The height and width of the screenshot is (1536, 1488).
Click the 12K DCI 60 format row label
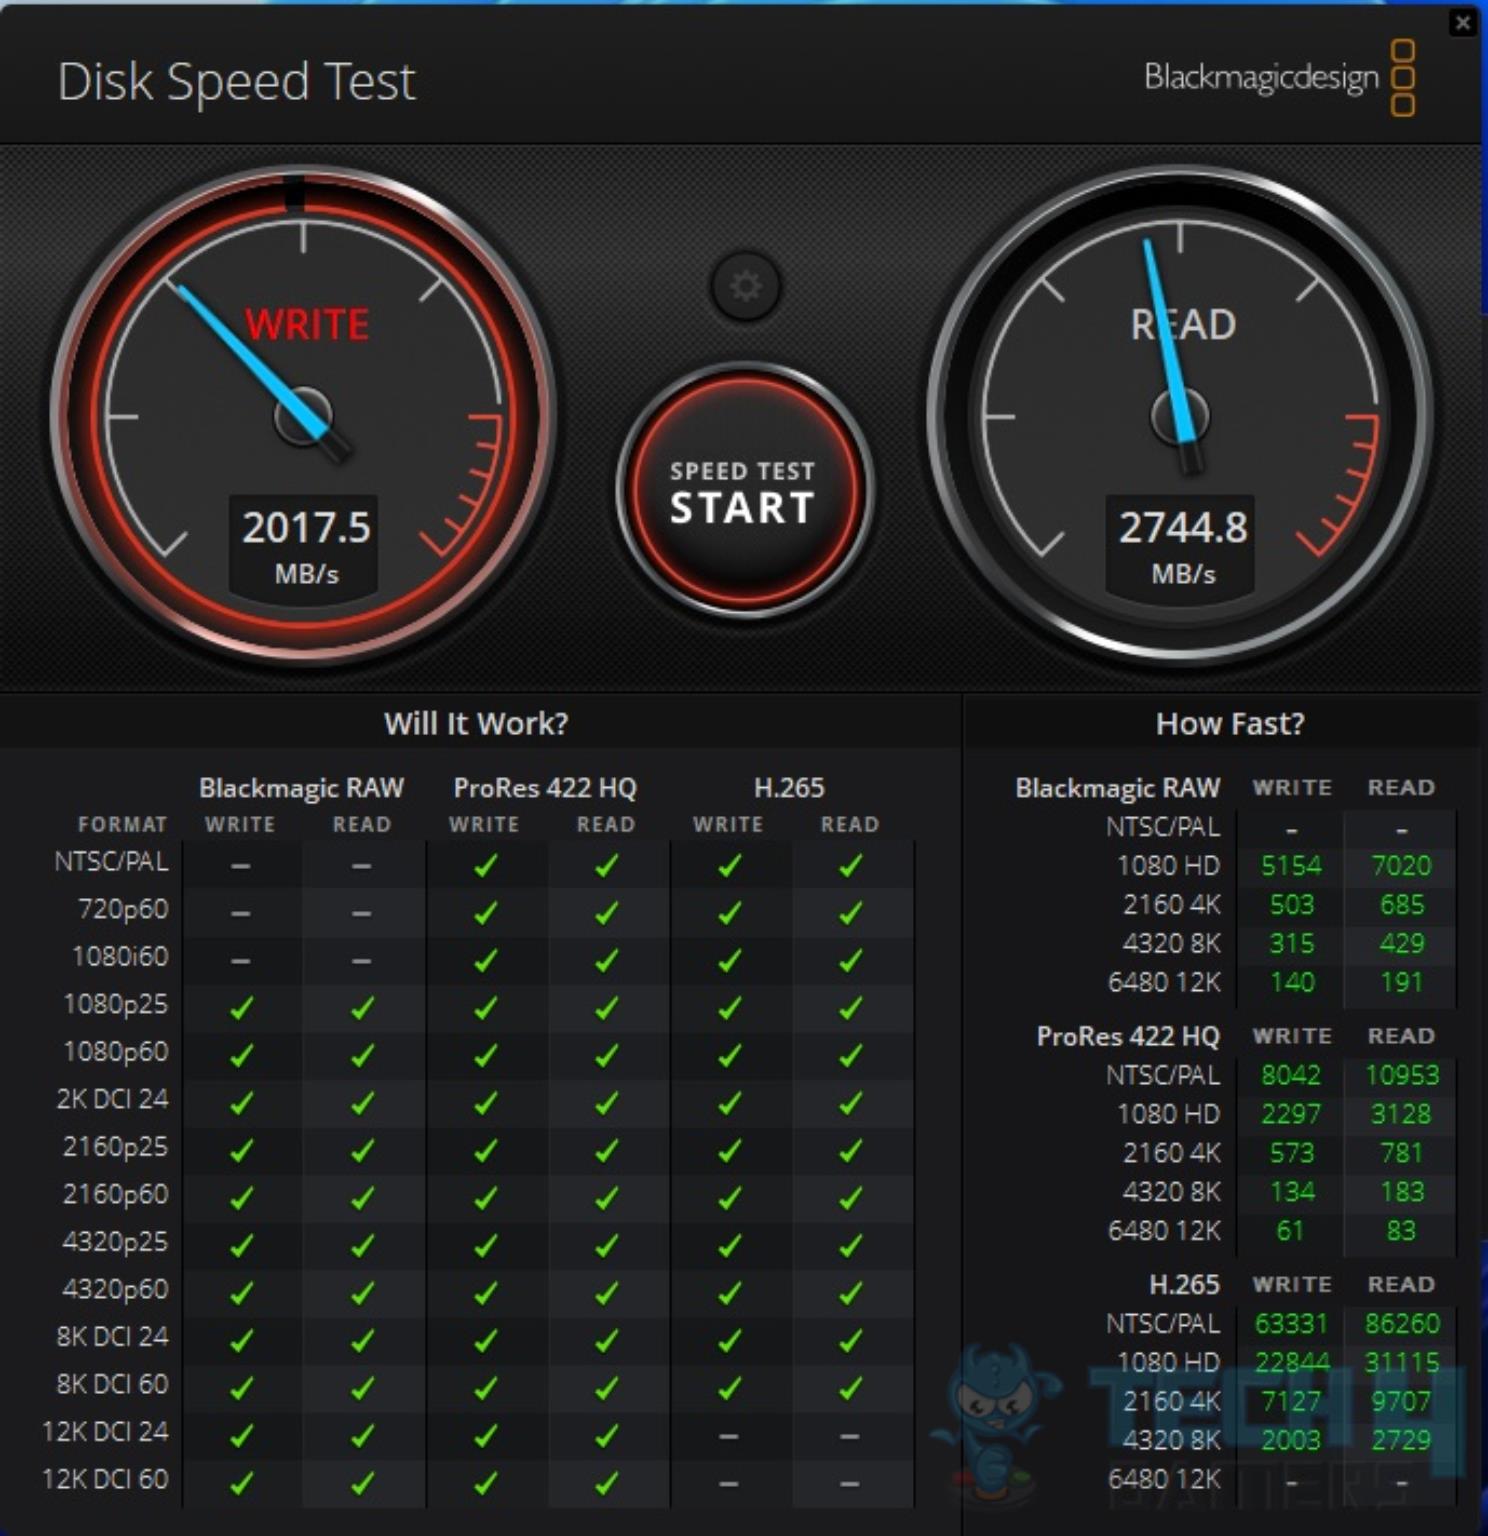(x=105, y=1479)
